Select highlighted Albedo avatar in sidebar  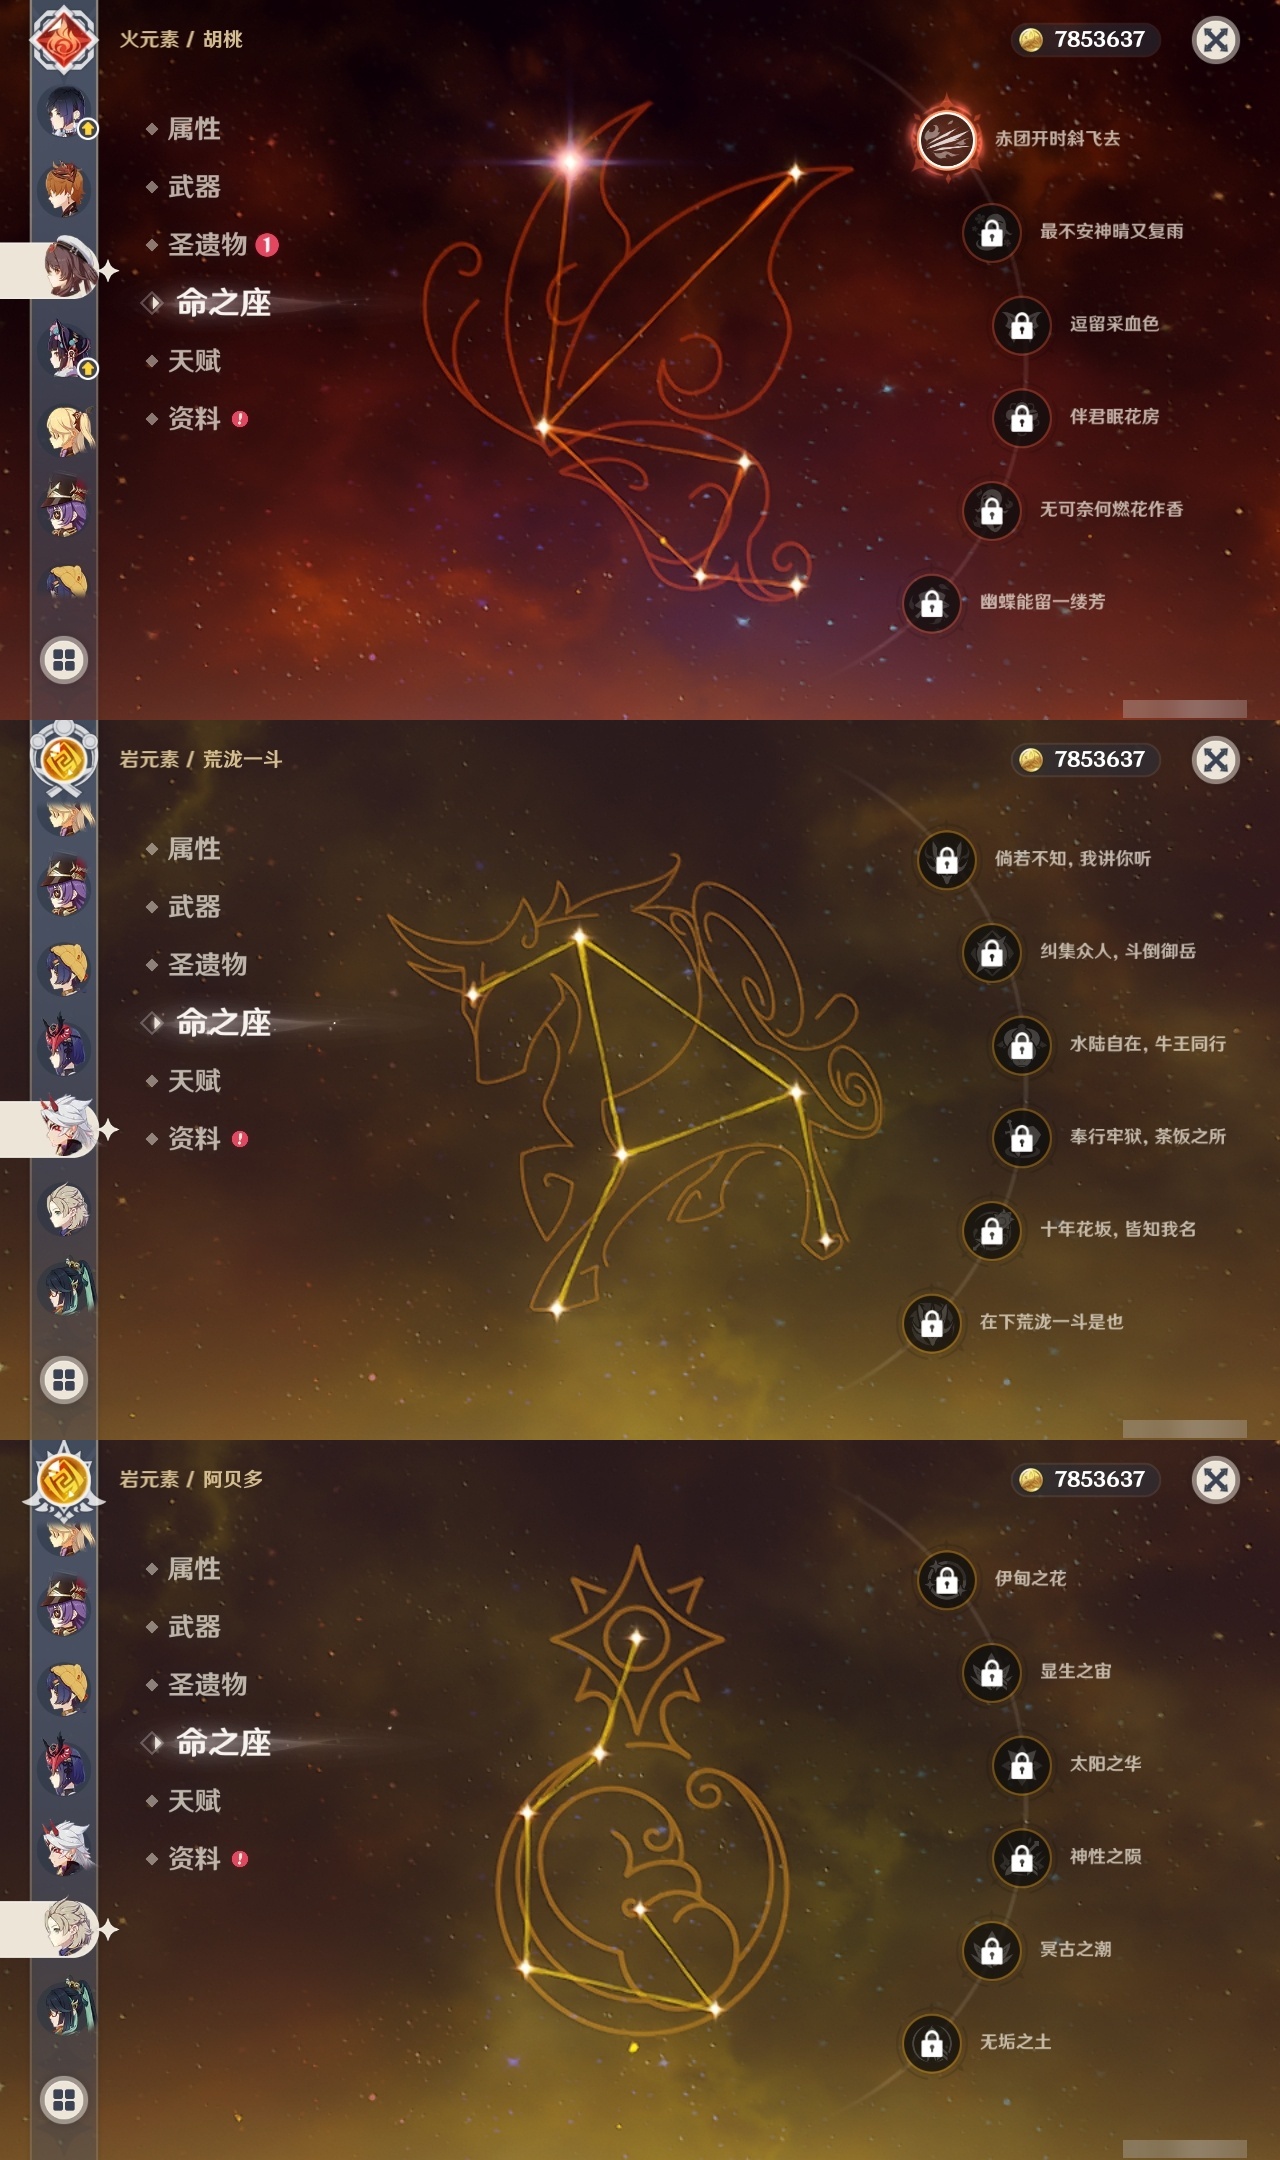(68, 1927)
